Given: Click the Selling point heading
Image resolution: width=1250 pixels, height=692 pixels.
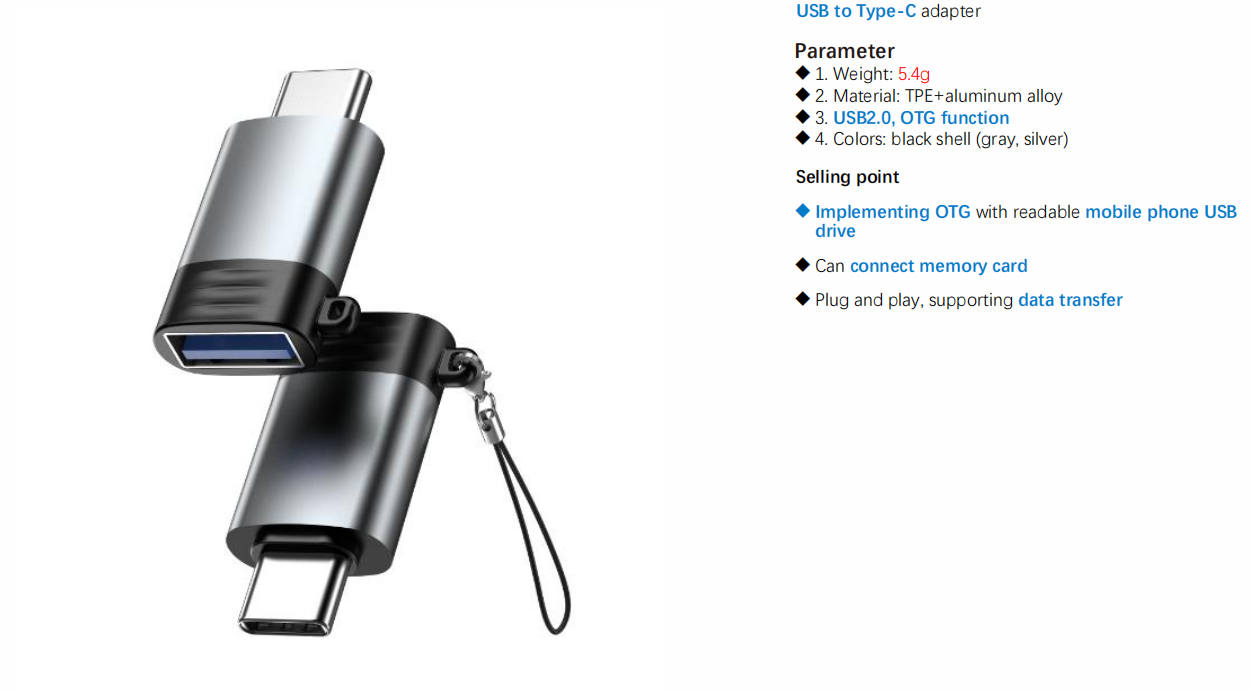Looking at the screenshot, I should (847, 177).
